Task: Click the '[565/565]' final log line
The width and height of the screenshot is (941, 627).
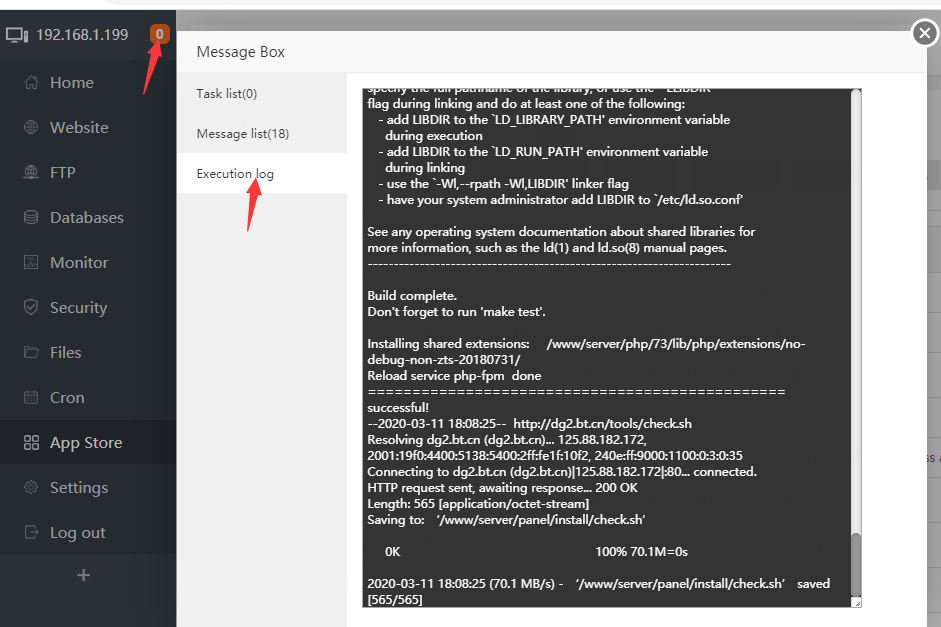Action: click(x=395, y=600)
